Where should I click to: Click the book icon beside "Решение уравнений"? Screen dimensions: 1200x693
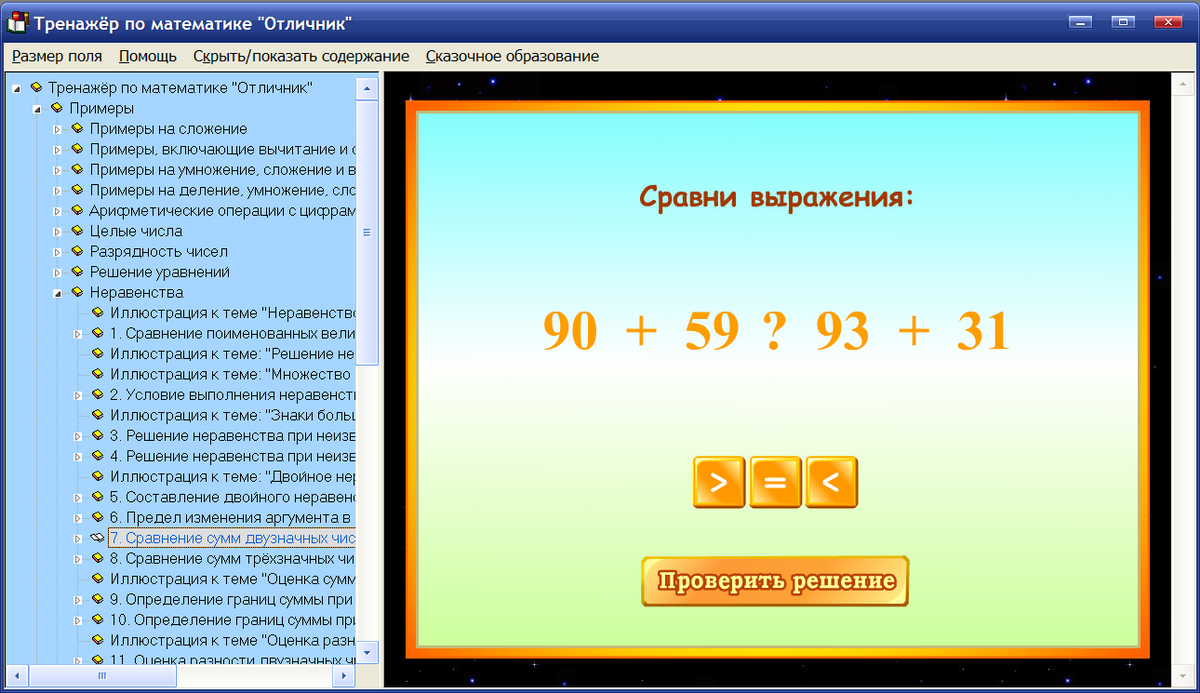[x=78, y=272]
